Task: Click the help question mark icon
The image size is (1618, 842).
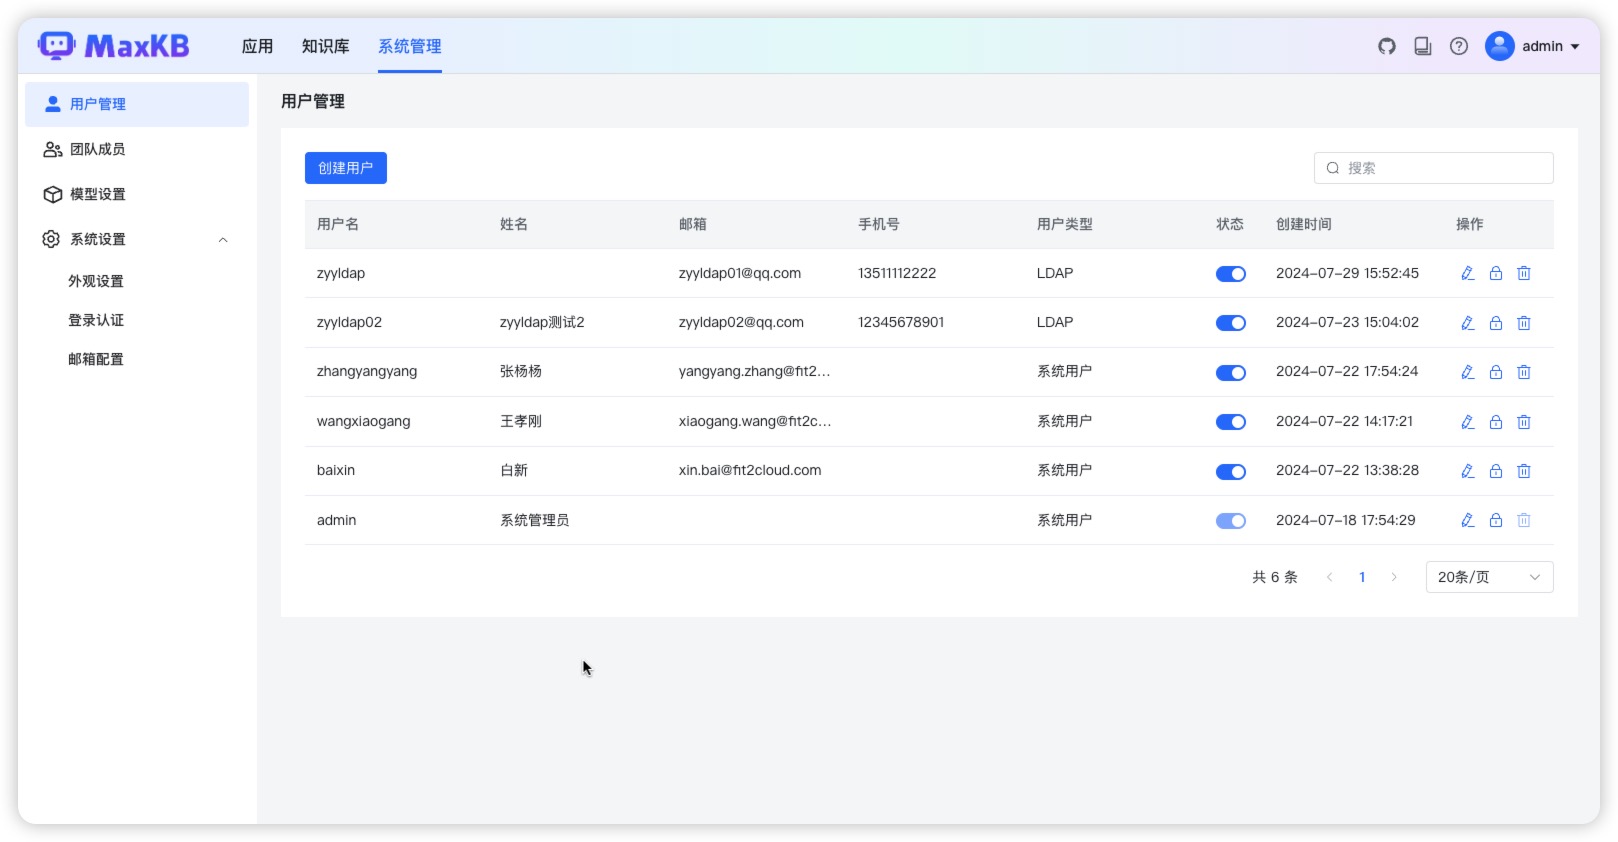Action: (1459, 46)
